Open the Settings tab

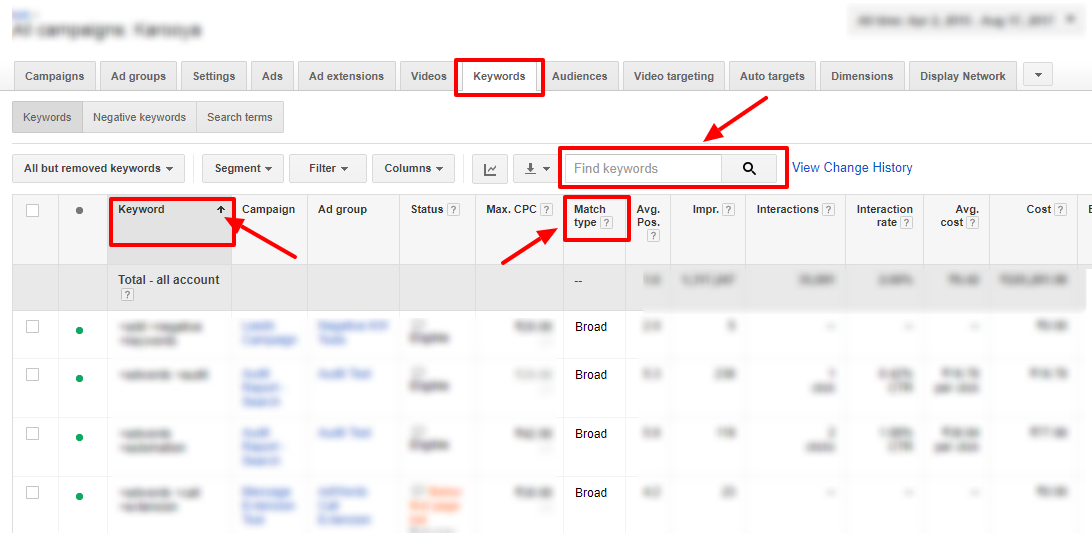point(214,76)
